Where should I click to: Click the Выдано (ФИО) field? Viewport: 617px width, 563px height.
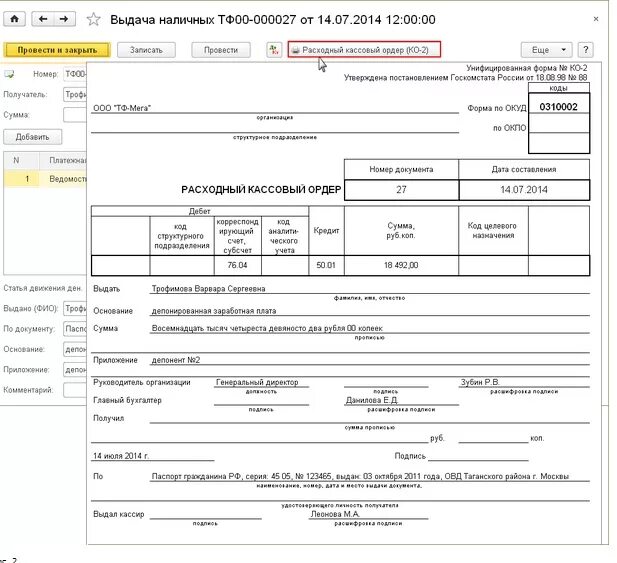coord(75,308)
